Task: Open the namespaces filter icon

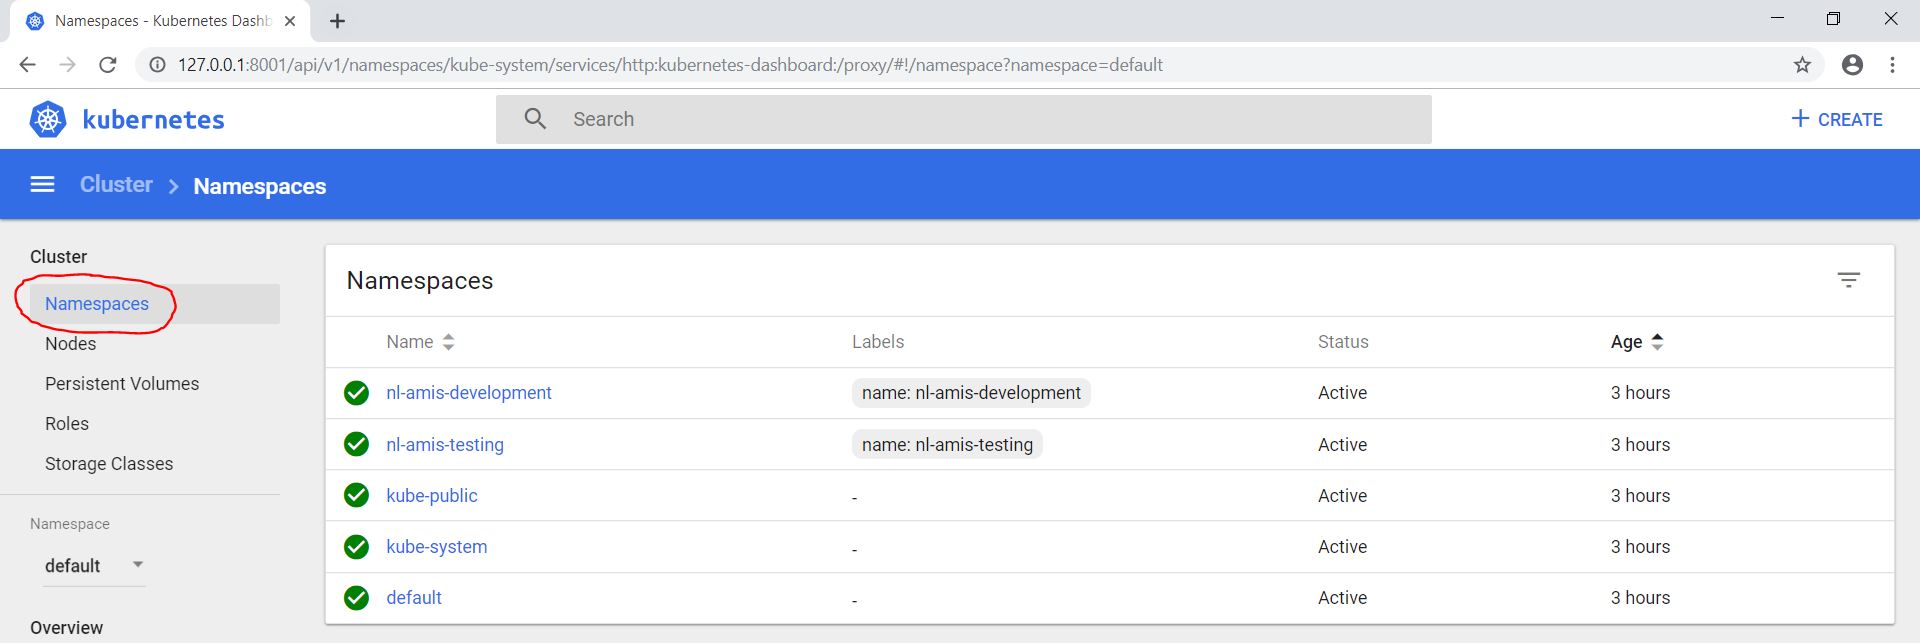Action: point(1848,281)
